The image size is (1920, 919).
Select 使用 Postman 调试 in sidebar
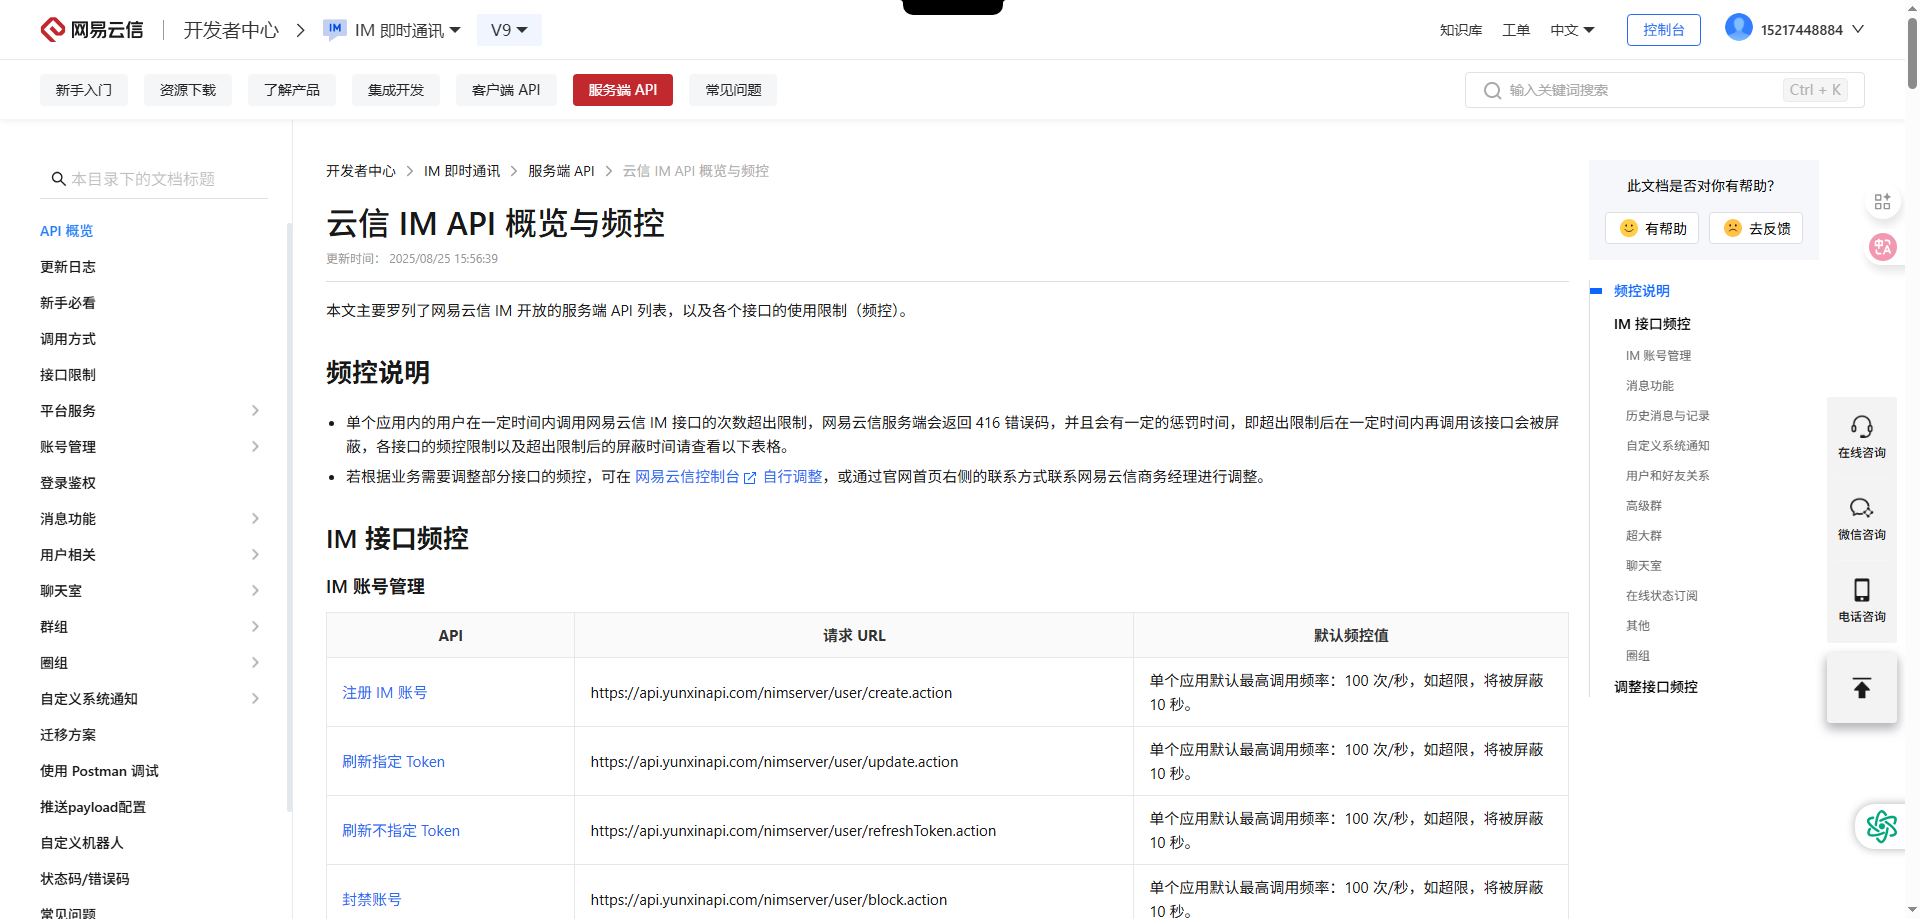[99, 771]
